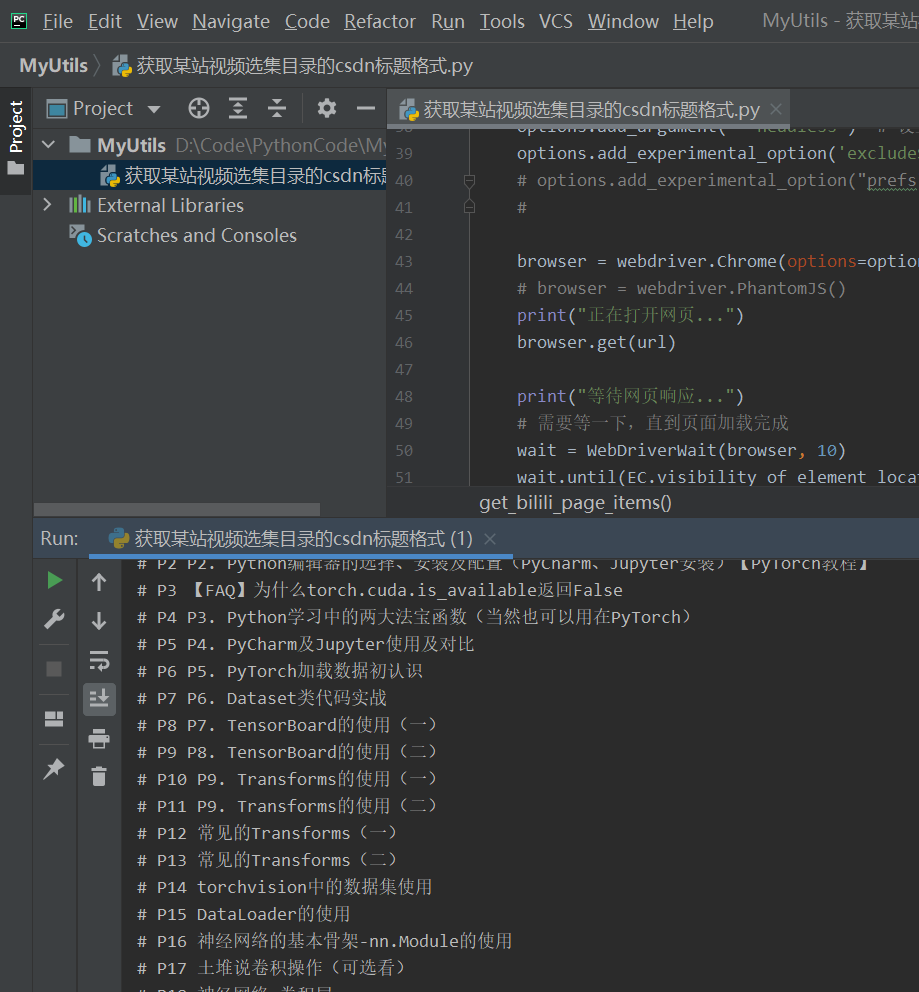Click the Select Opened File crosshair icon
Screen dimensions: 919x992
tap(199, 109)
